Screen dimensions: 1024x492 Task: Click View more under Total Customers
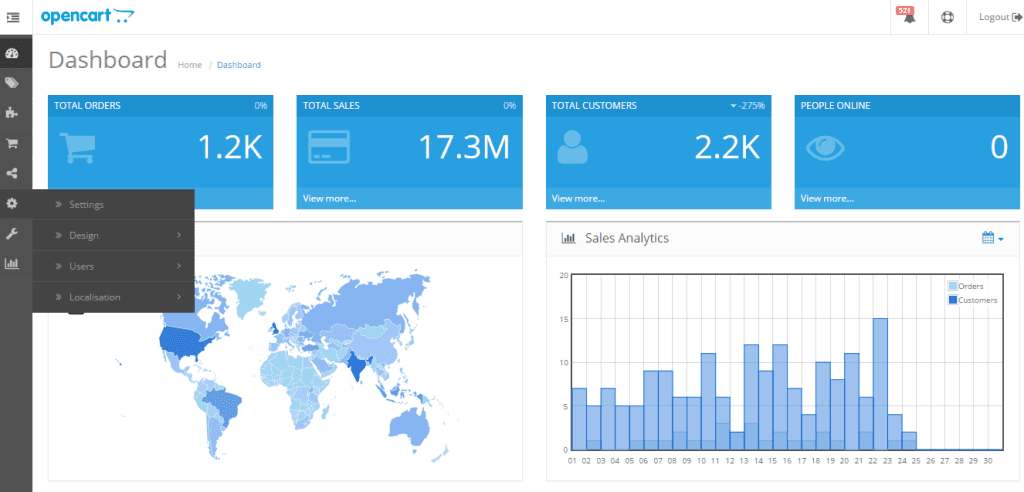(x=578, y=198)
